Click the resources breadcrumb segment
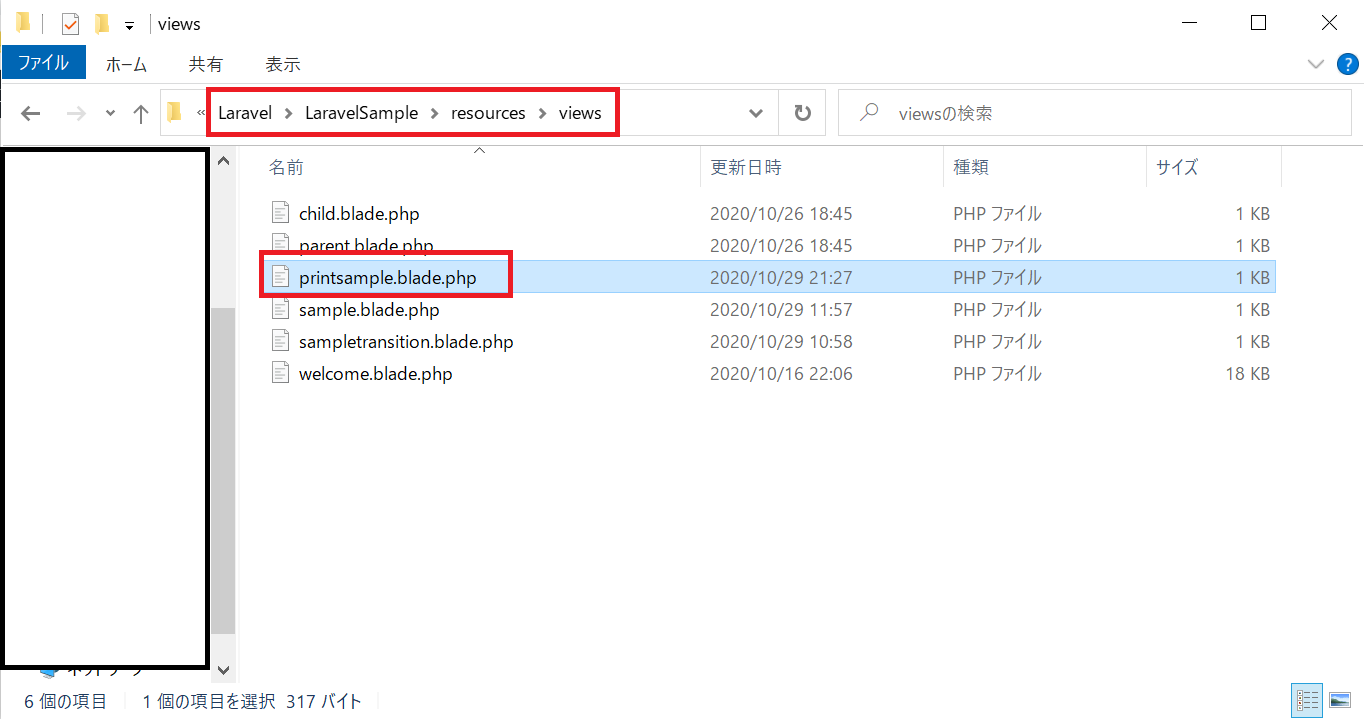 point(488,113)
